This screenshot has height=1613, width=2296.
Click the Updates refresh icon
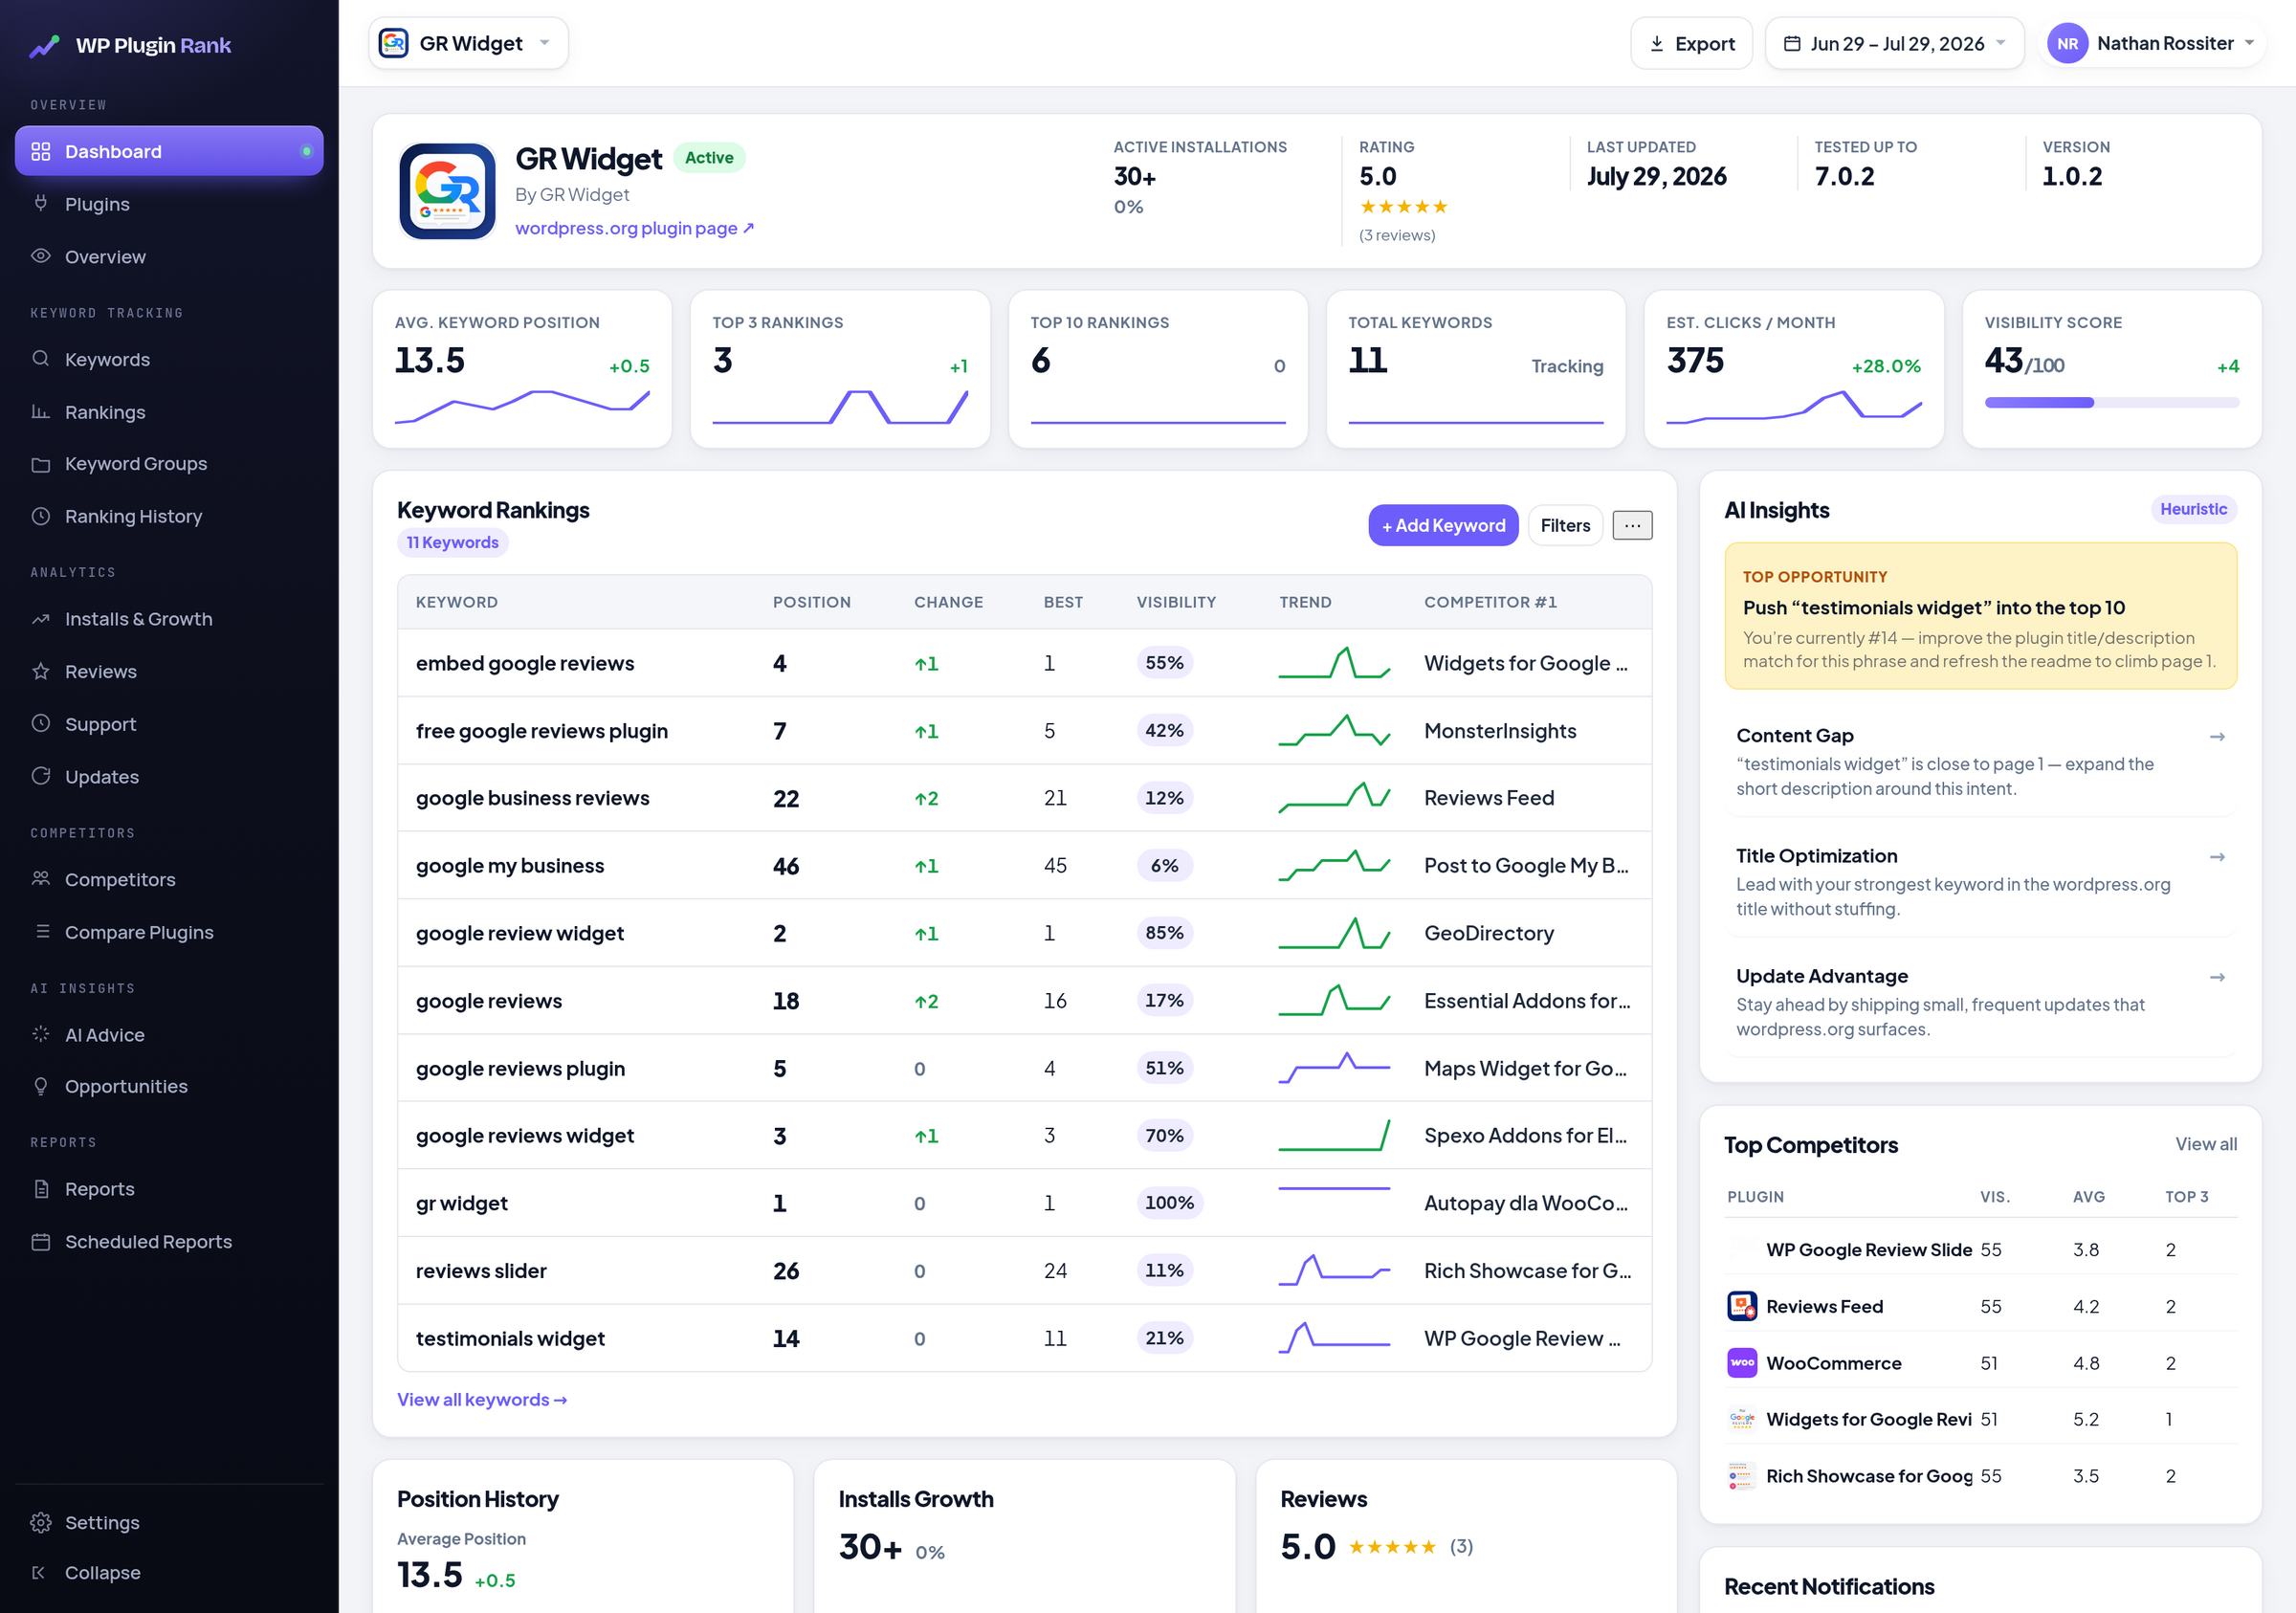click(x=41, y=776)
